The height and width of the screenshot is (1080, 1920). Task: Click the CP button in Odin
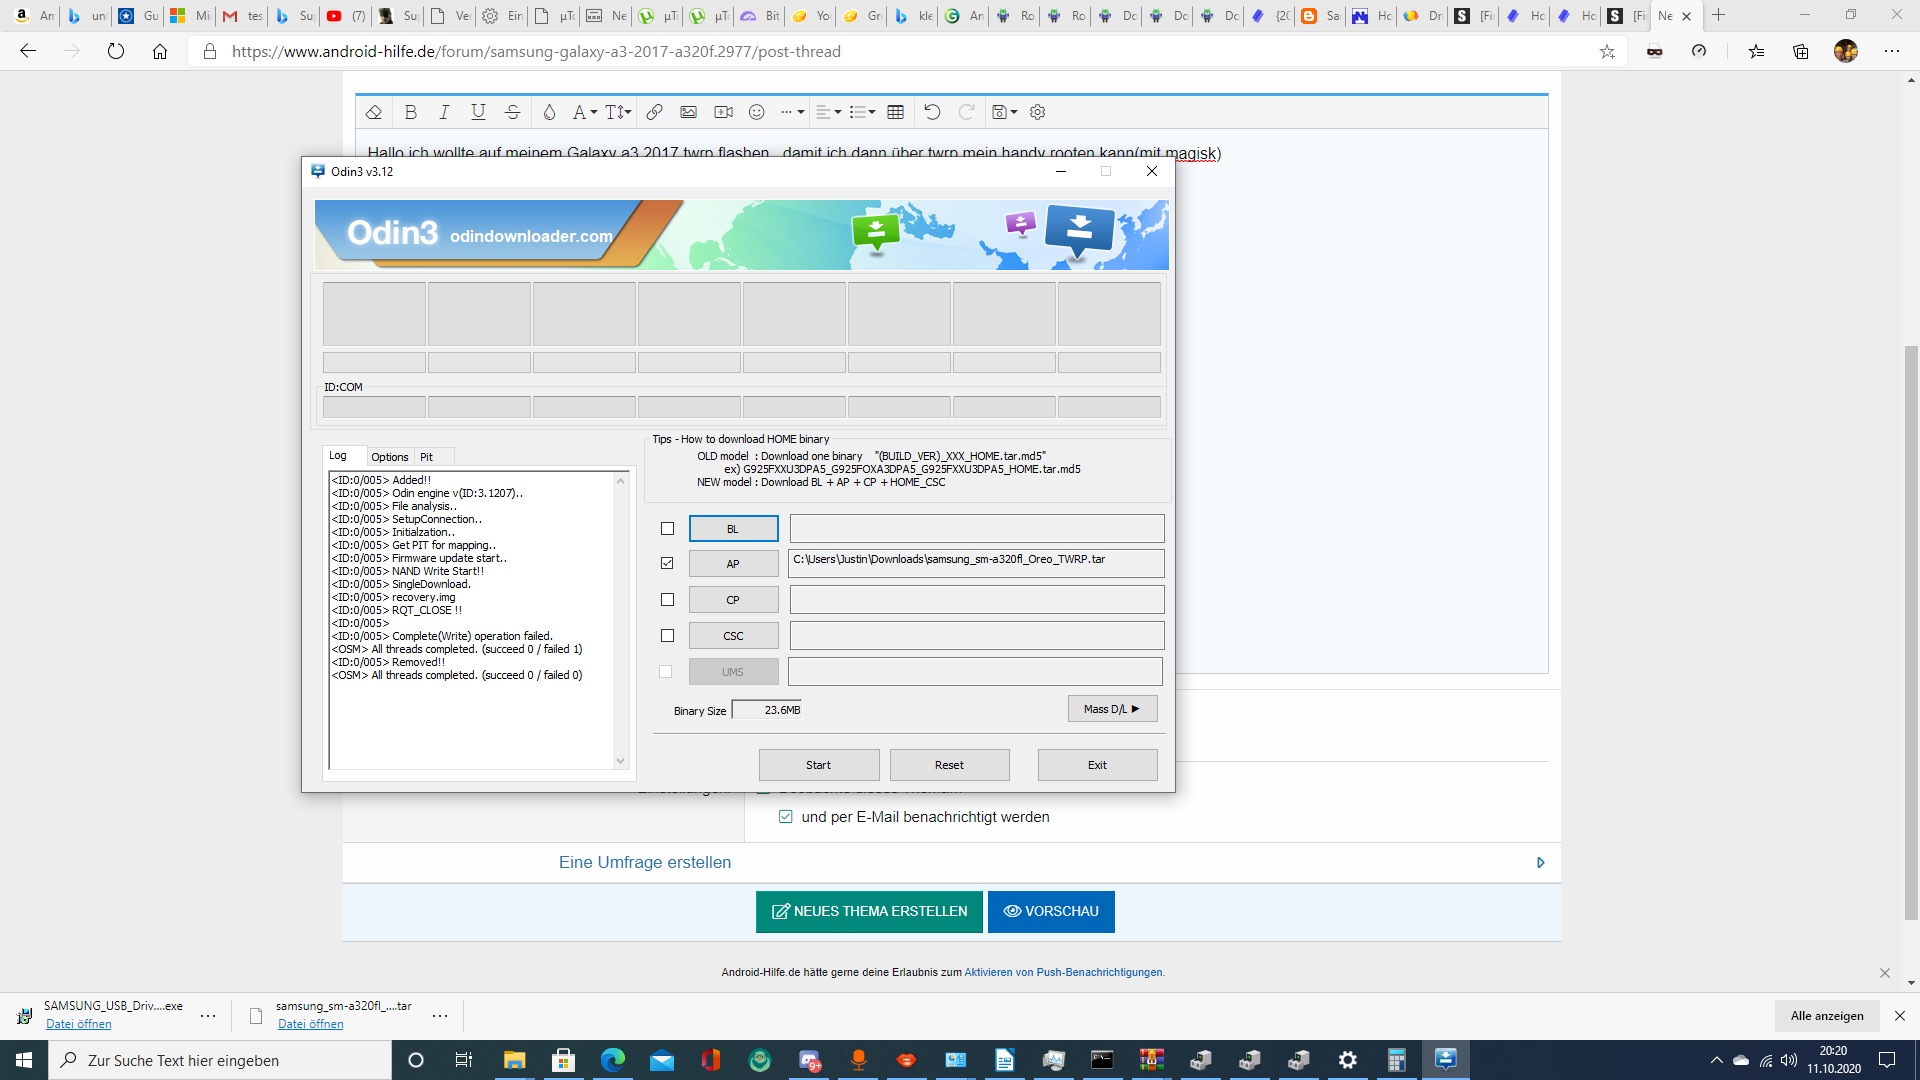(733, 600)
